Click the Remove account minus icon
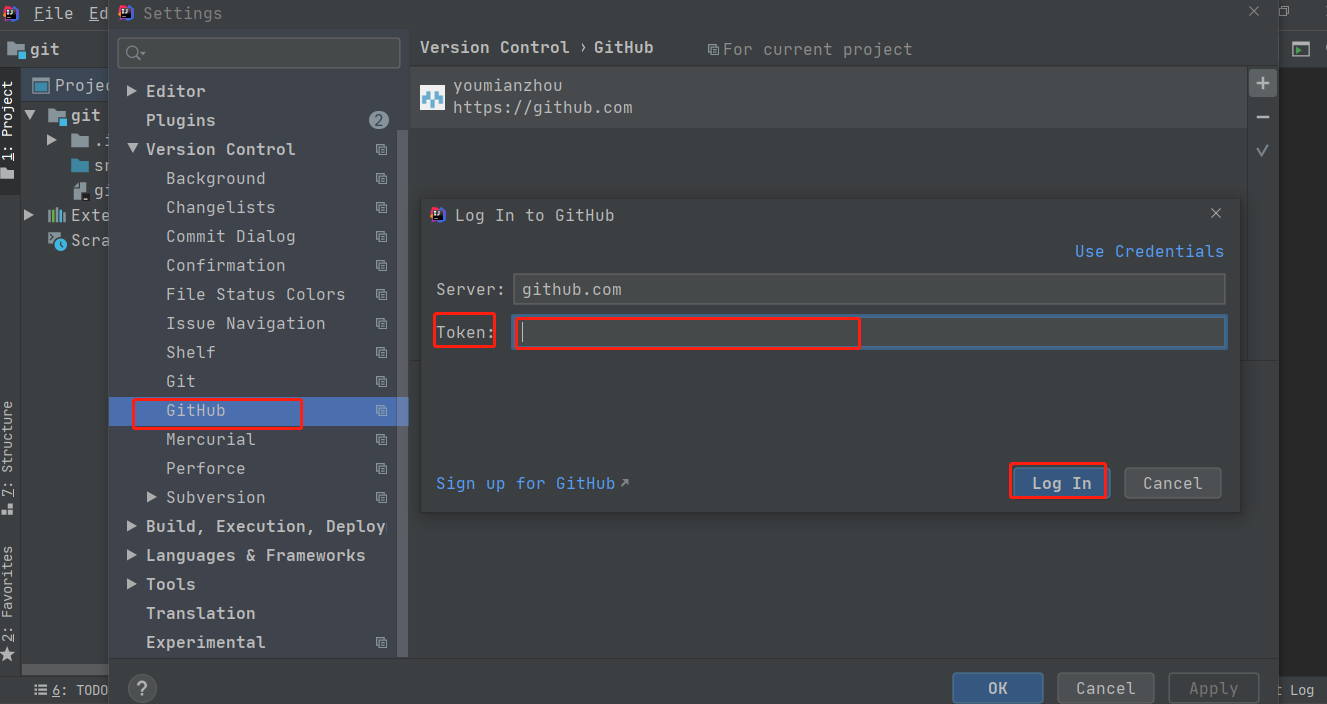Screen dimensions: 1327x704 [1263, 117]
